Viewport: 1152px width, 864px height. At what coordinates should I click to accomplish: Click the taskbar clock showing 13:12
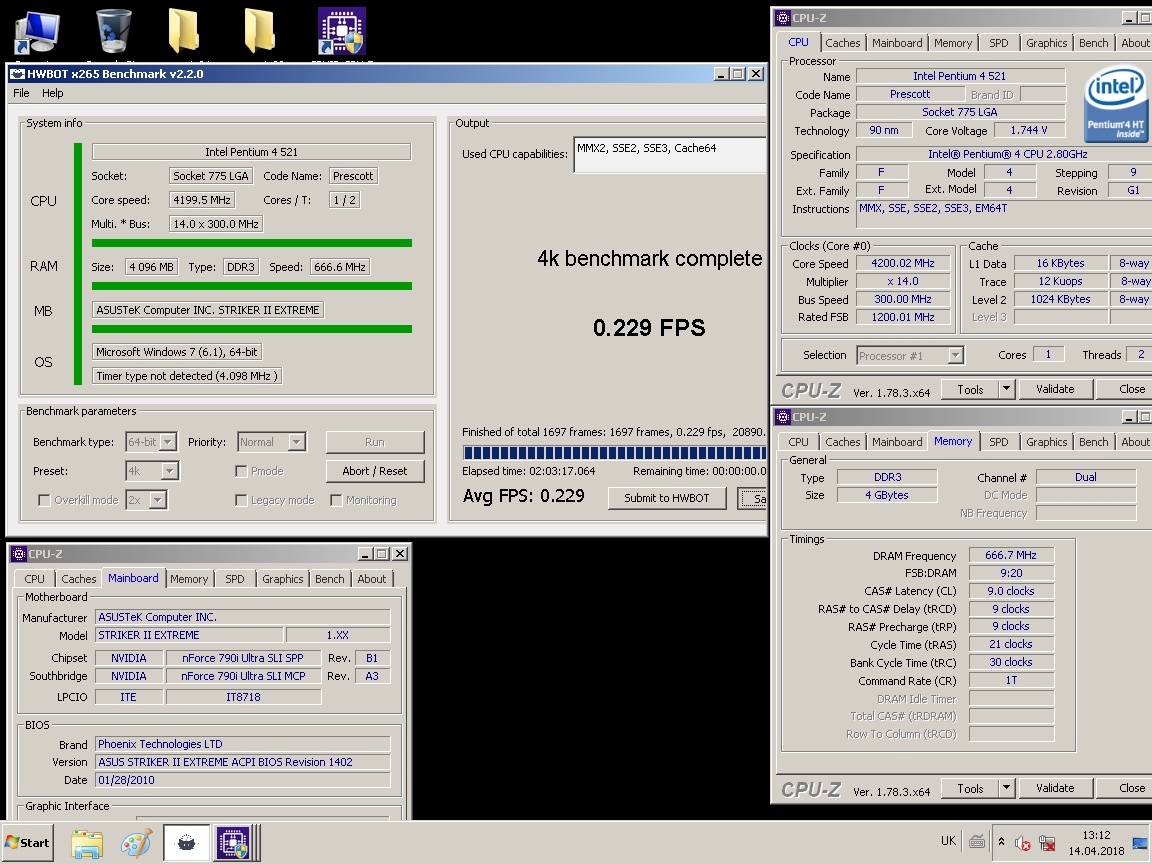click(1095, 835)
